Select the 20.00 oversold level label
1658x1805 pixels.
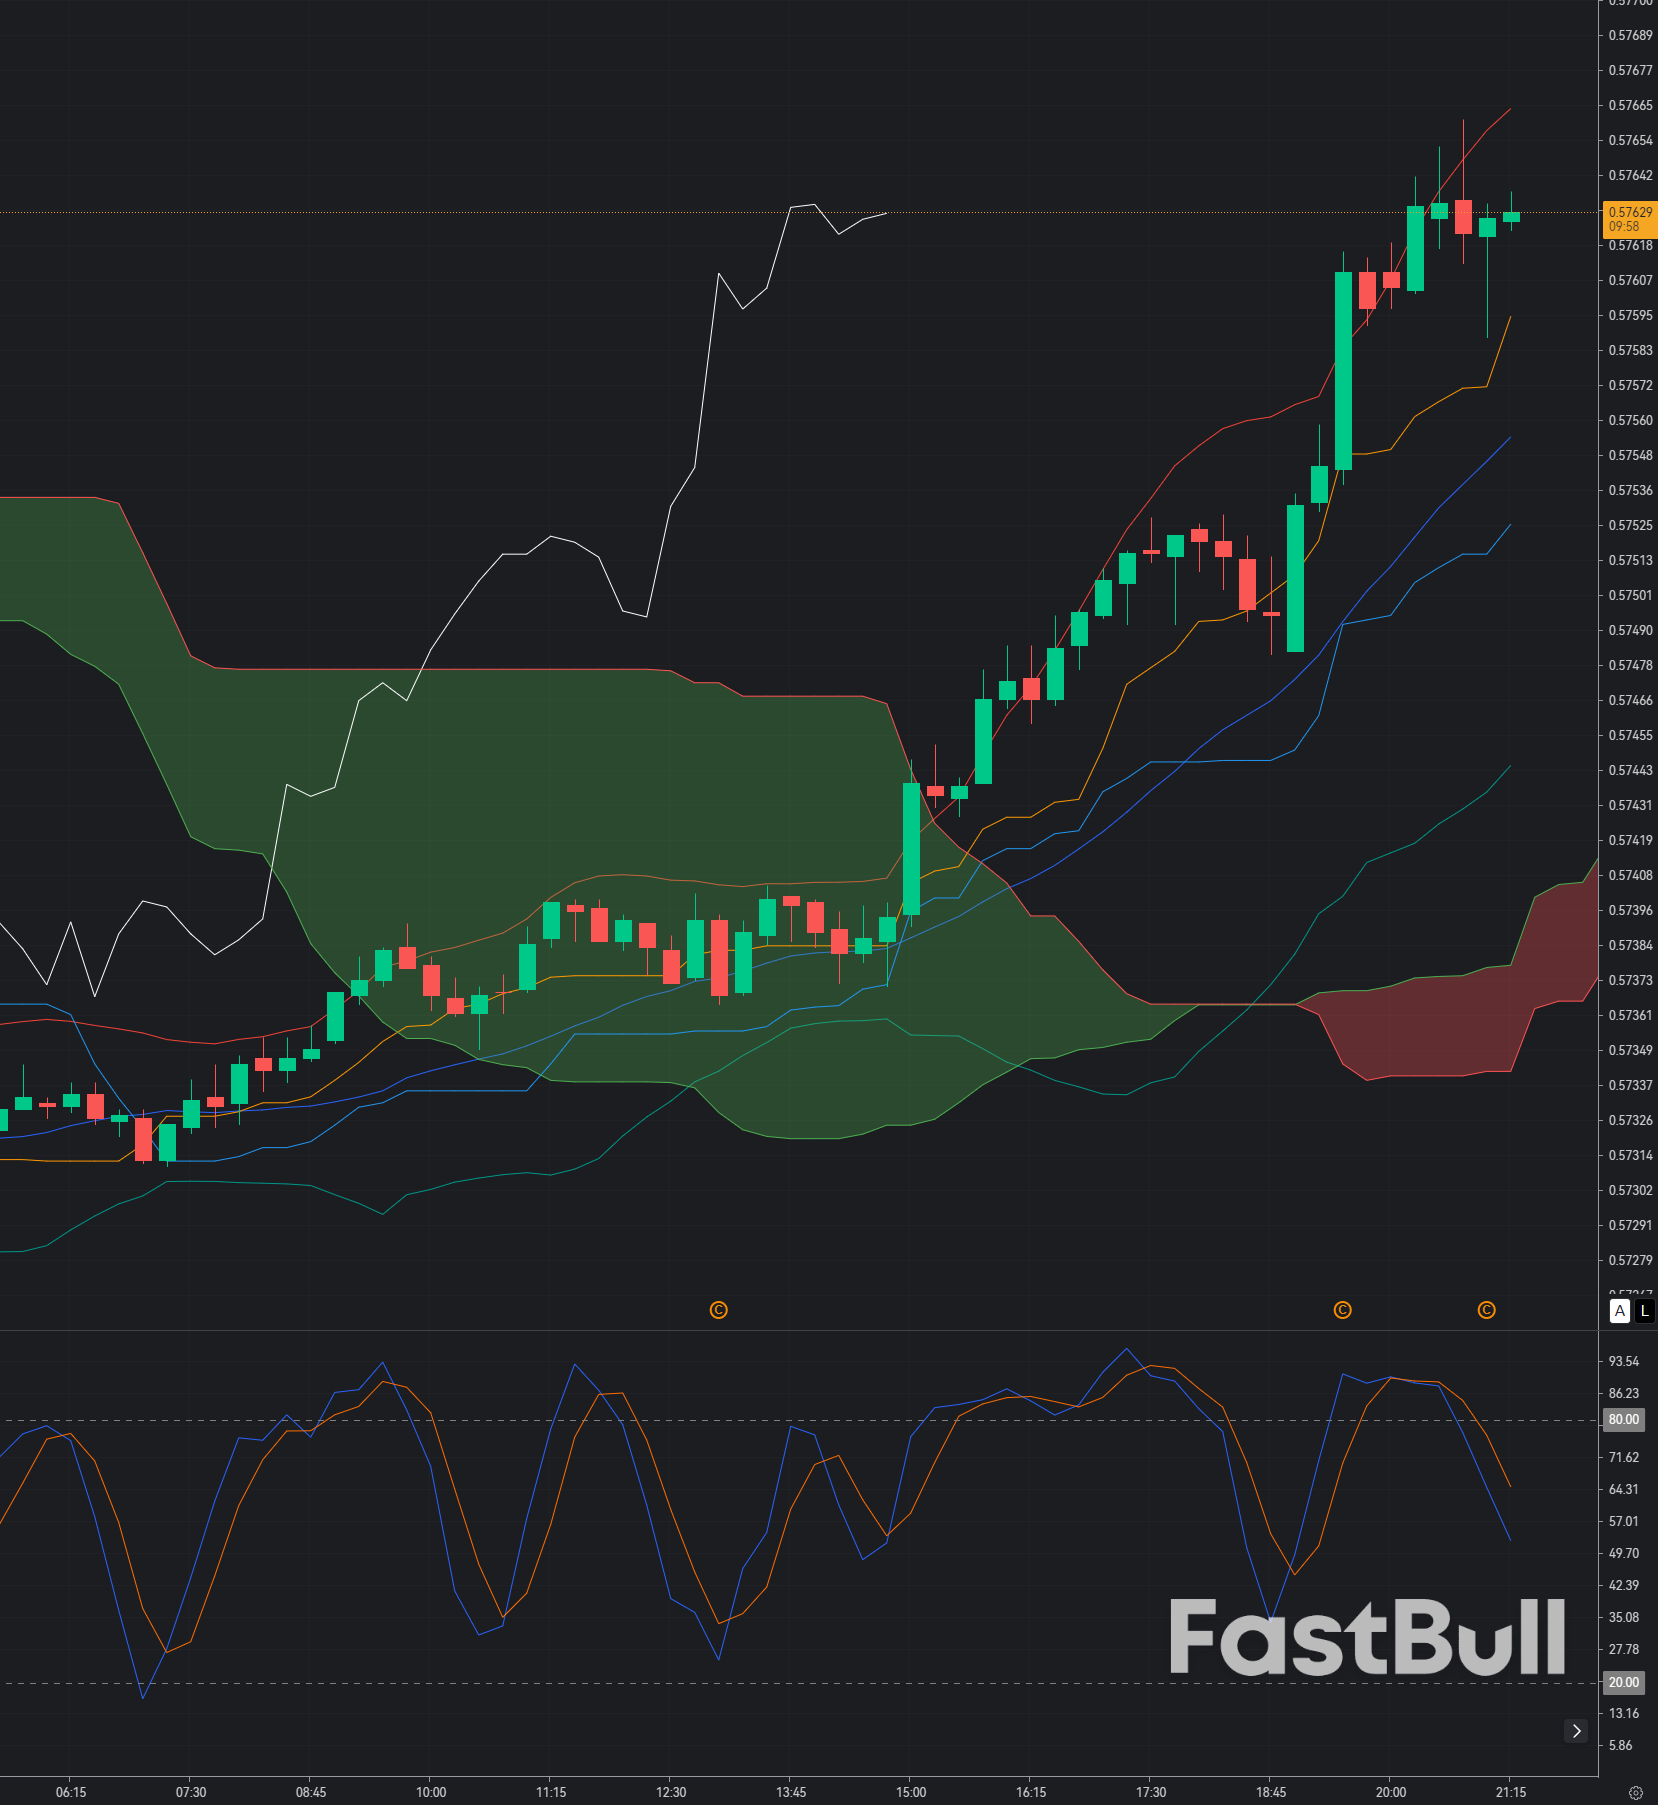(1624, 1682)
